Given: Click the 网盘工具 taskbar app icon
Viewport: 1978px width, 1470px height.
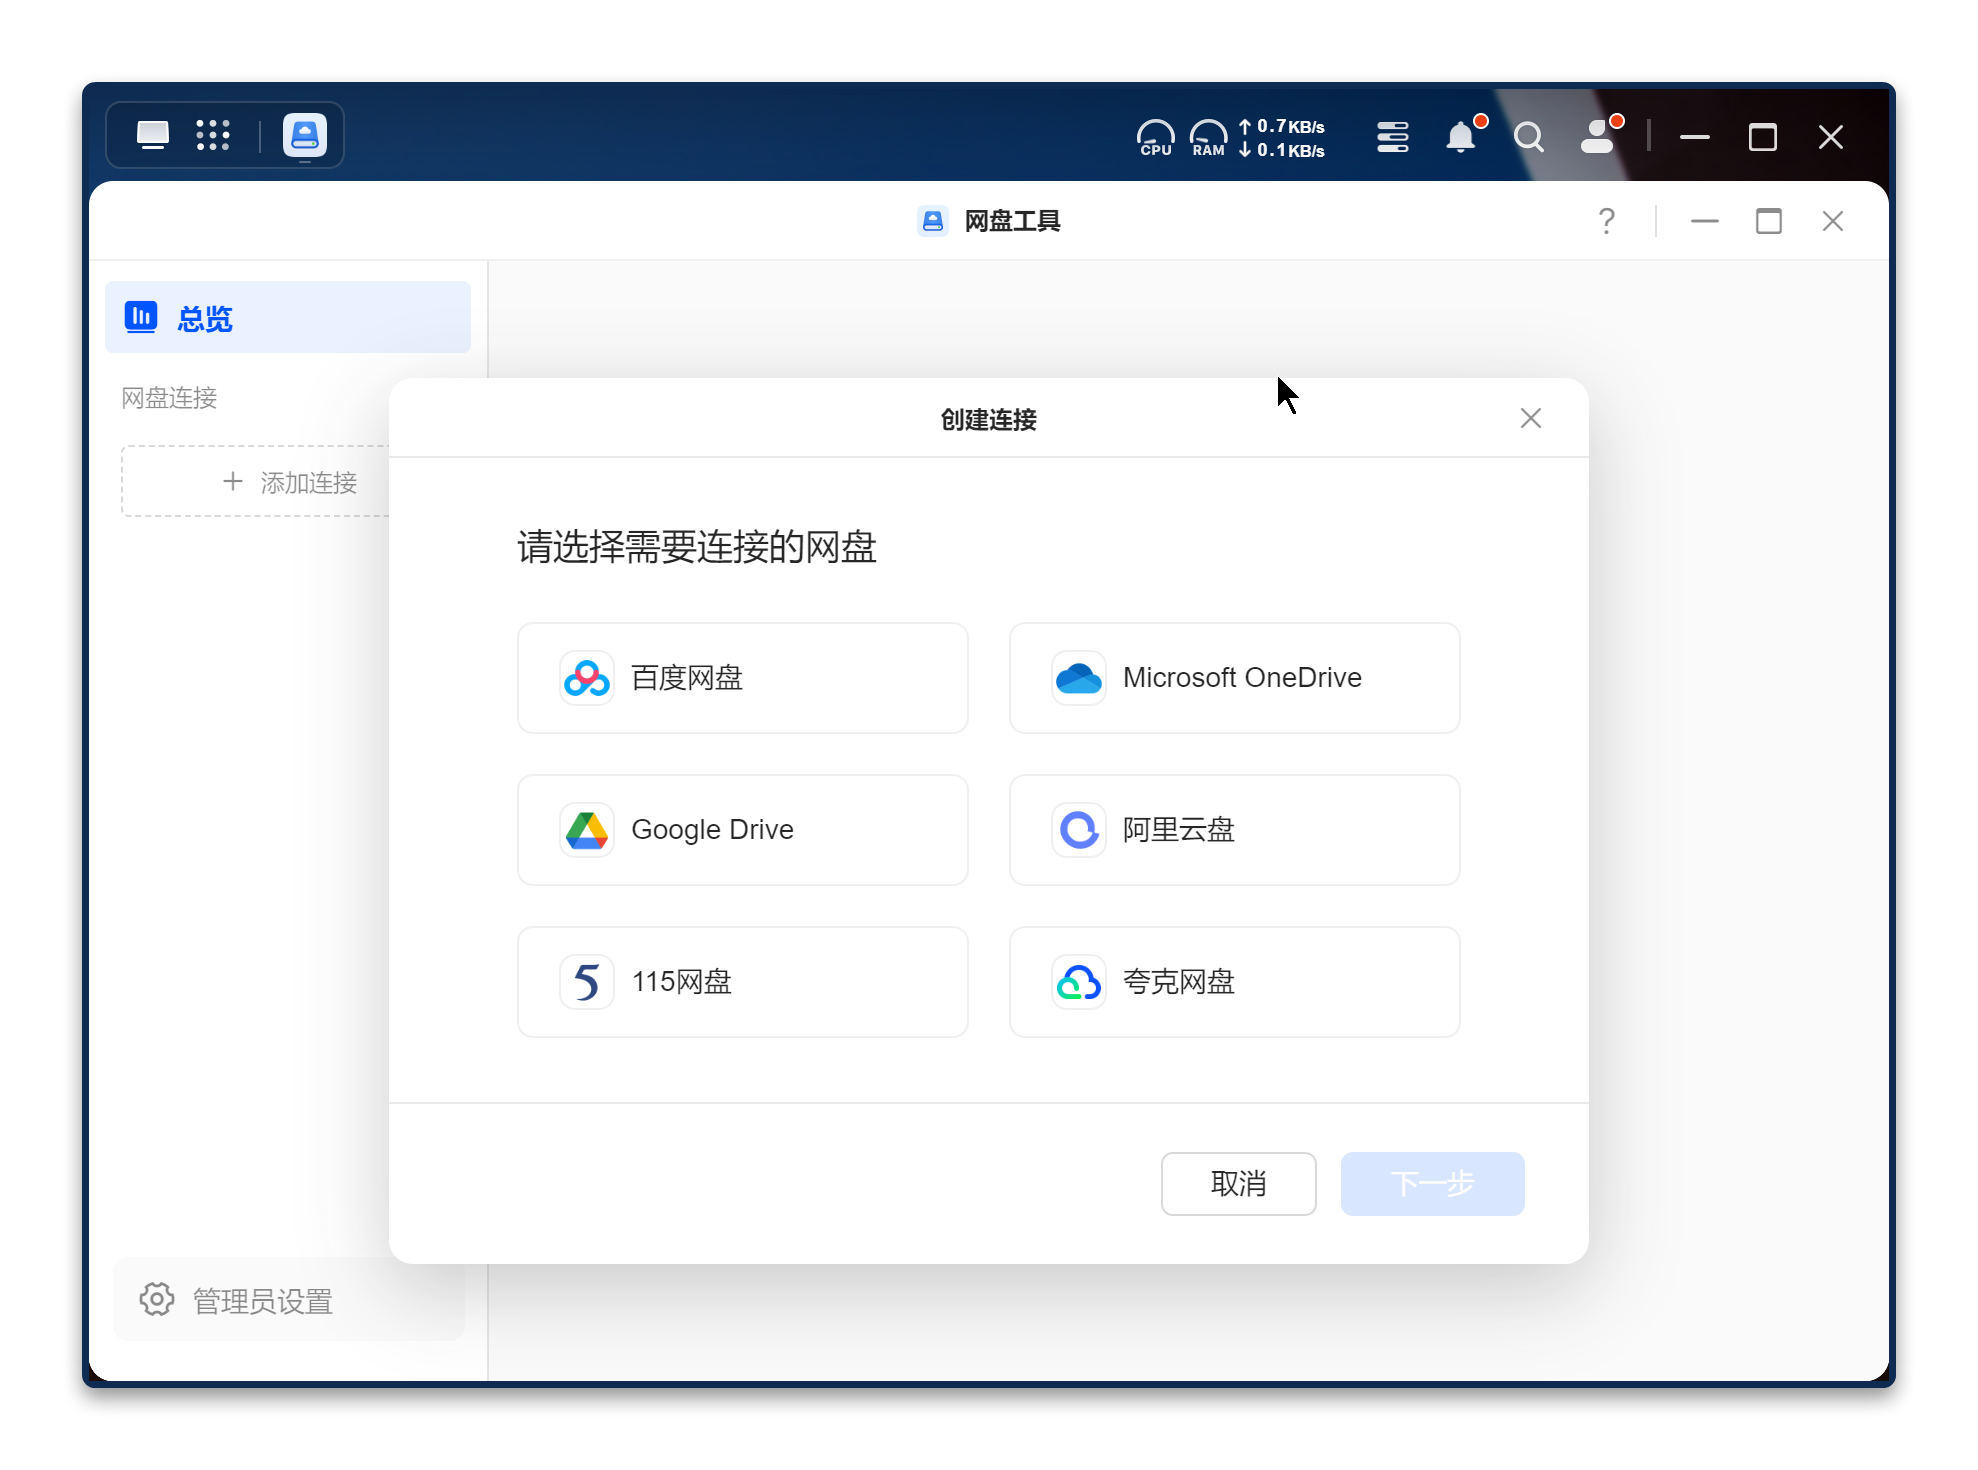Looking at the screenshot, I should click(305, 135).
